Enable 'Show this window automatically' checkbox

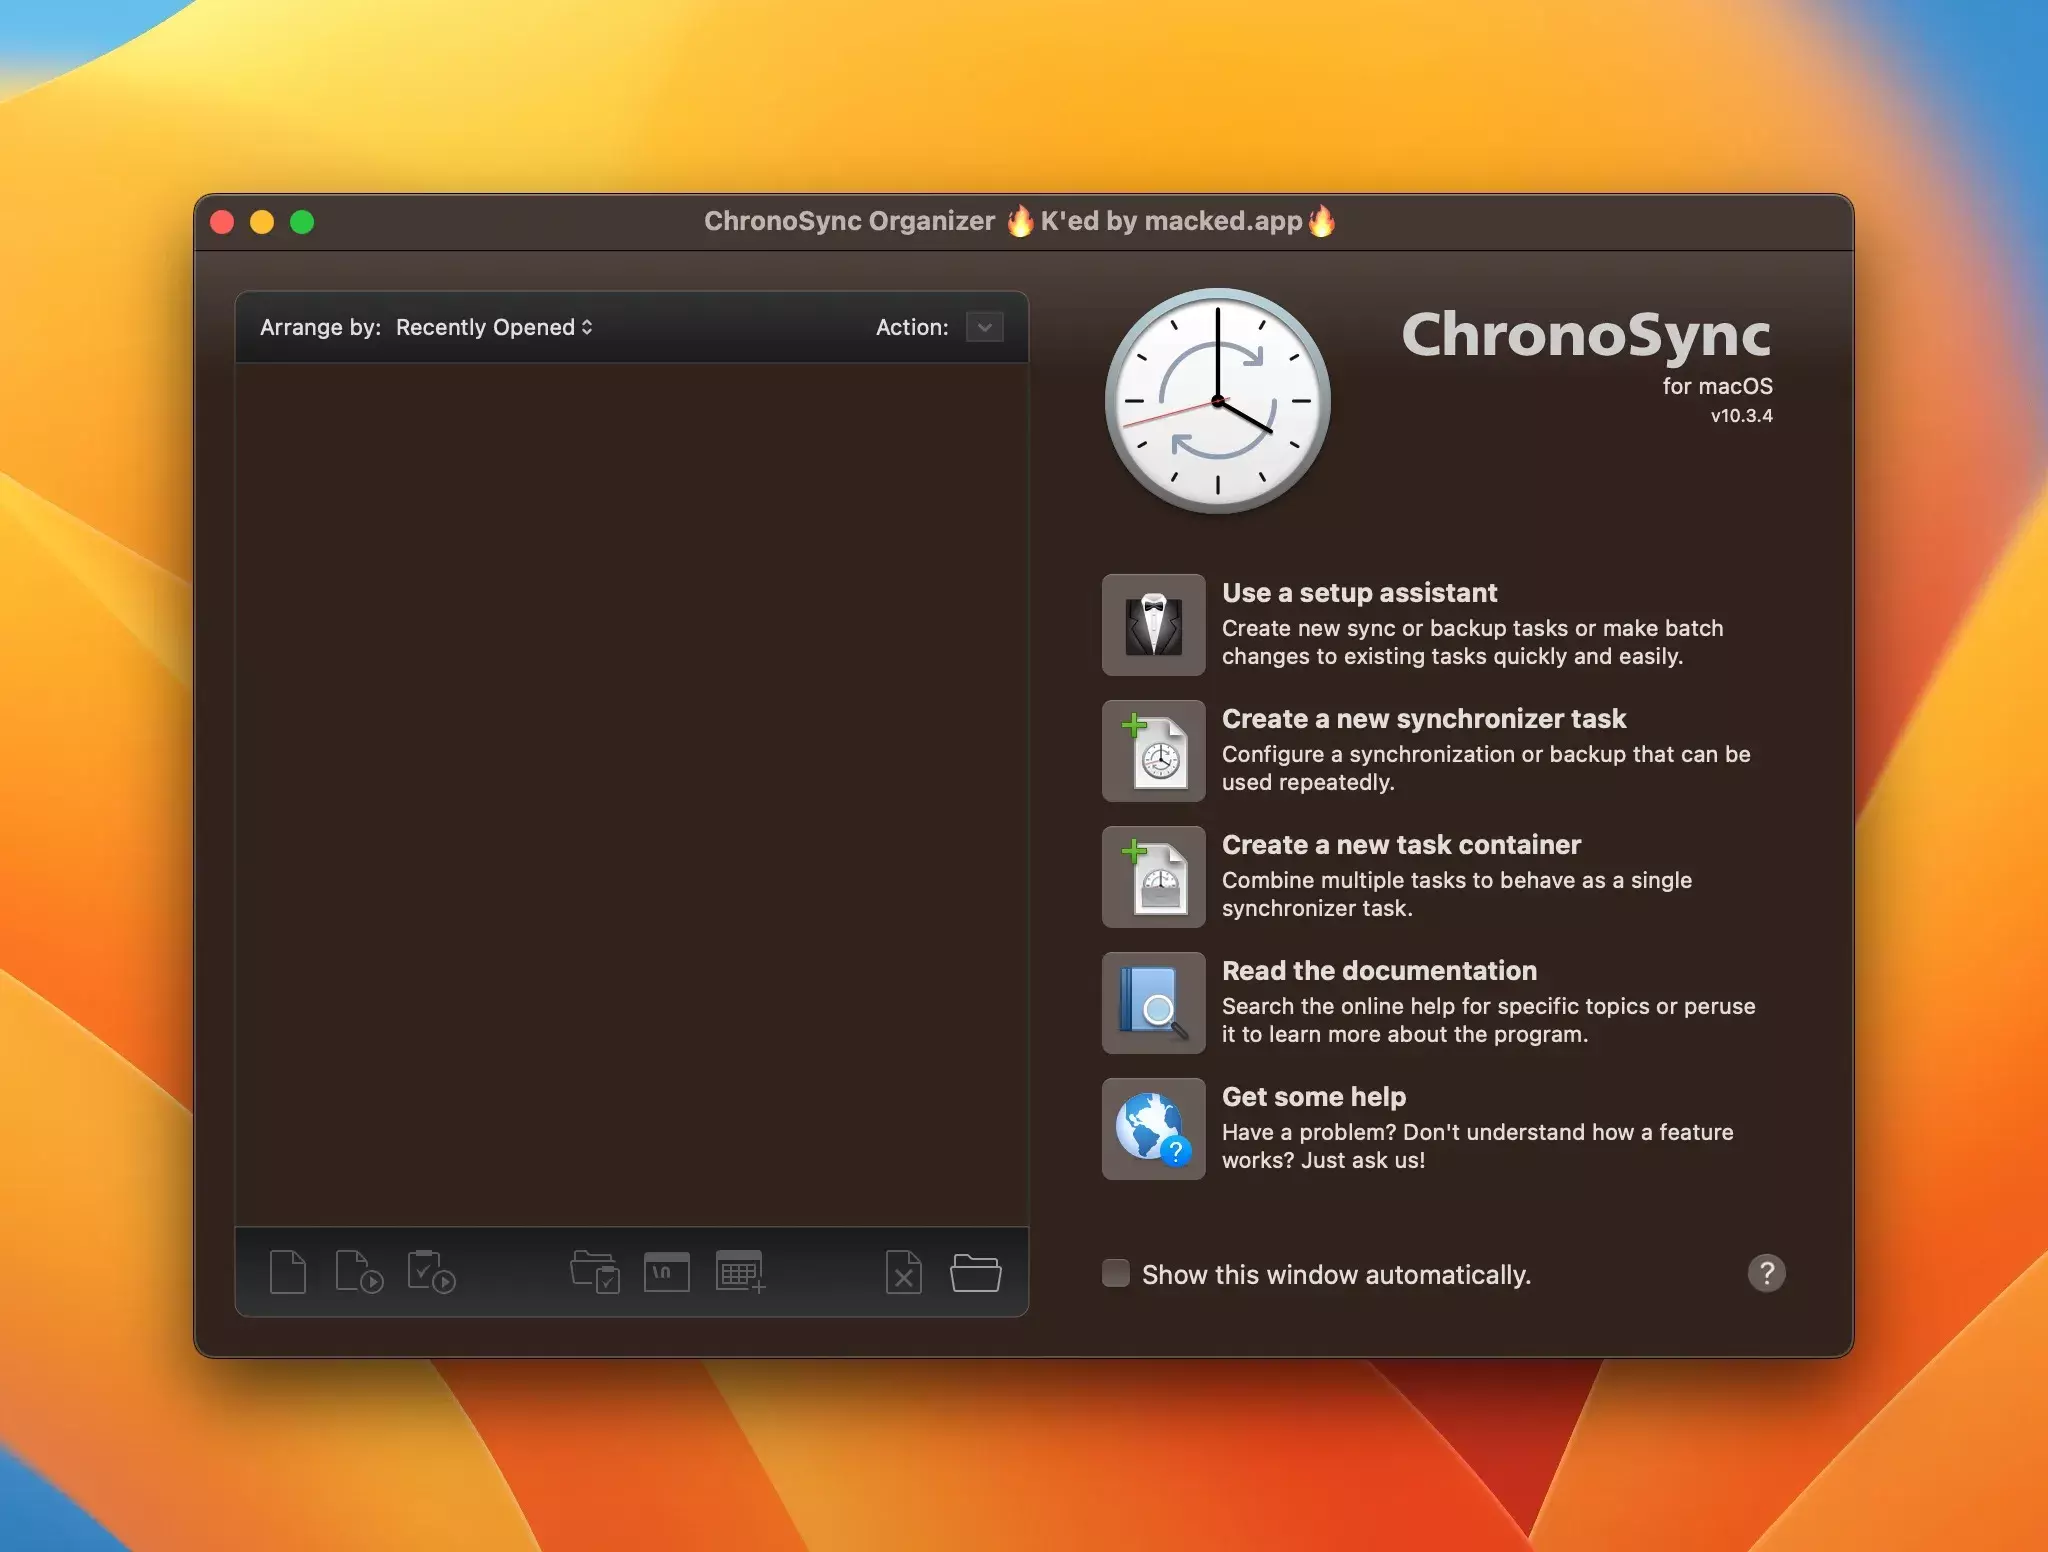1116,1273
